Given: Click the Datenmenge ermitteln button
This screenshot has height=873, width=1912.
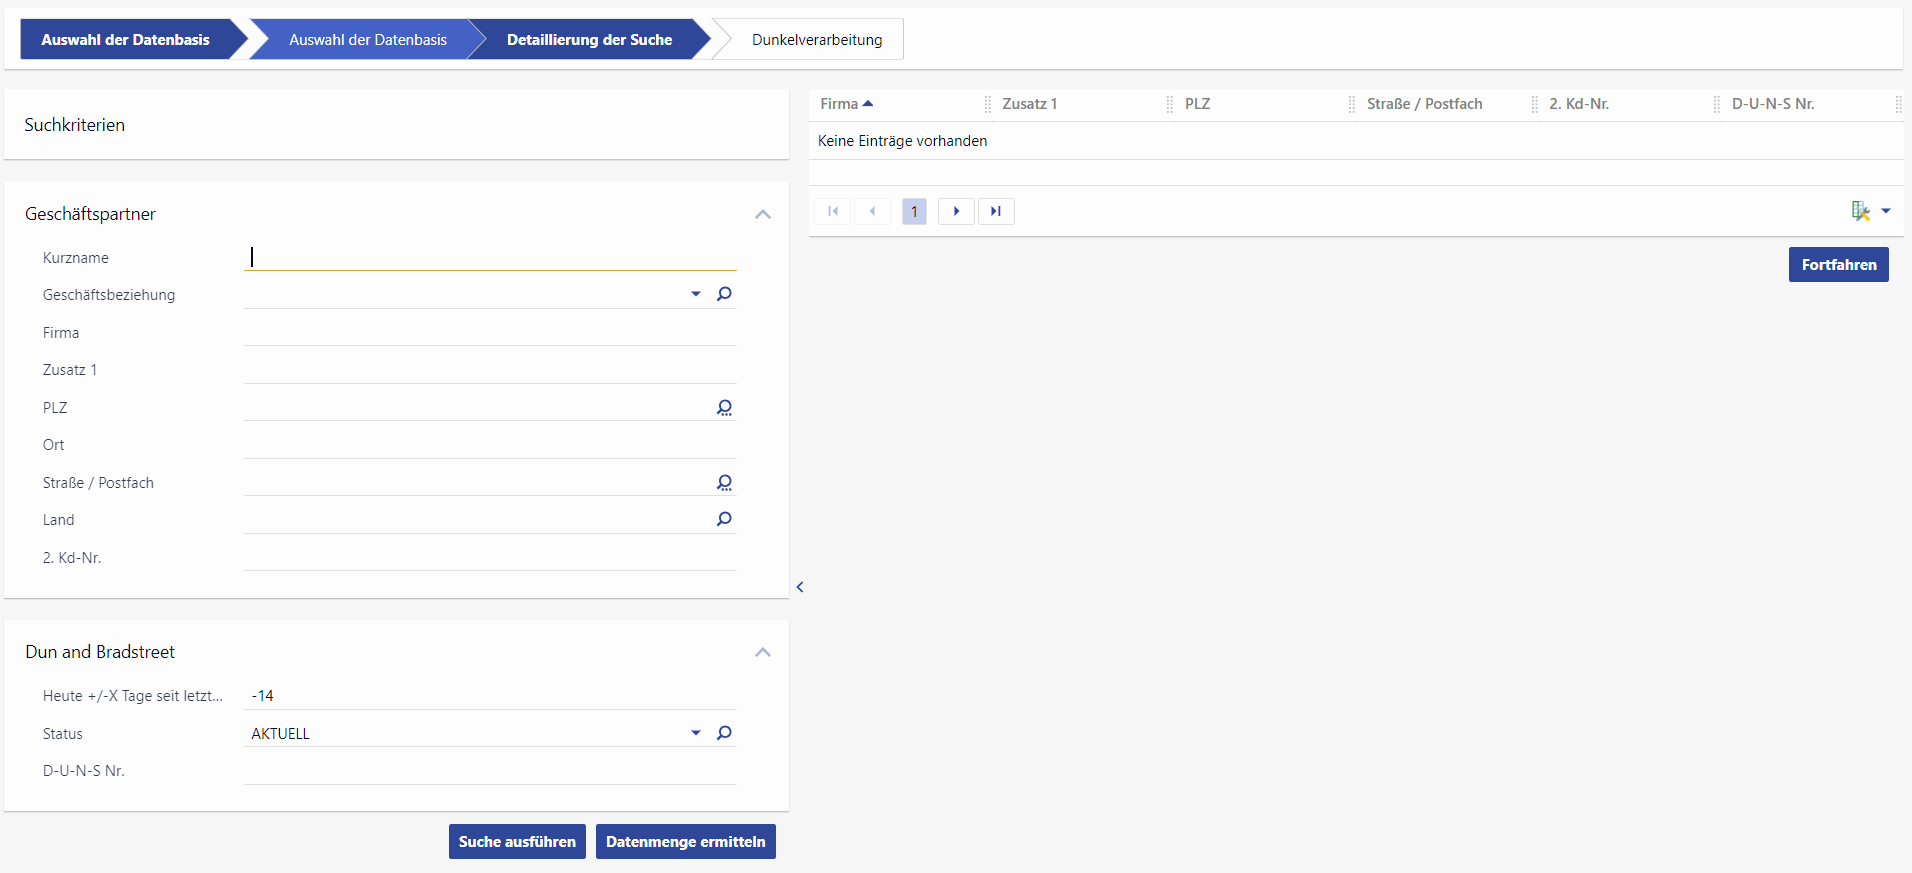Looking at the screenshot, I should click(x=685, y=842).
